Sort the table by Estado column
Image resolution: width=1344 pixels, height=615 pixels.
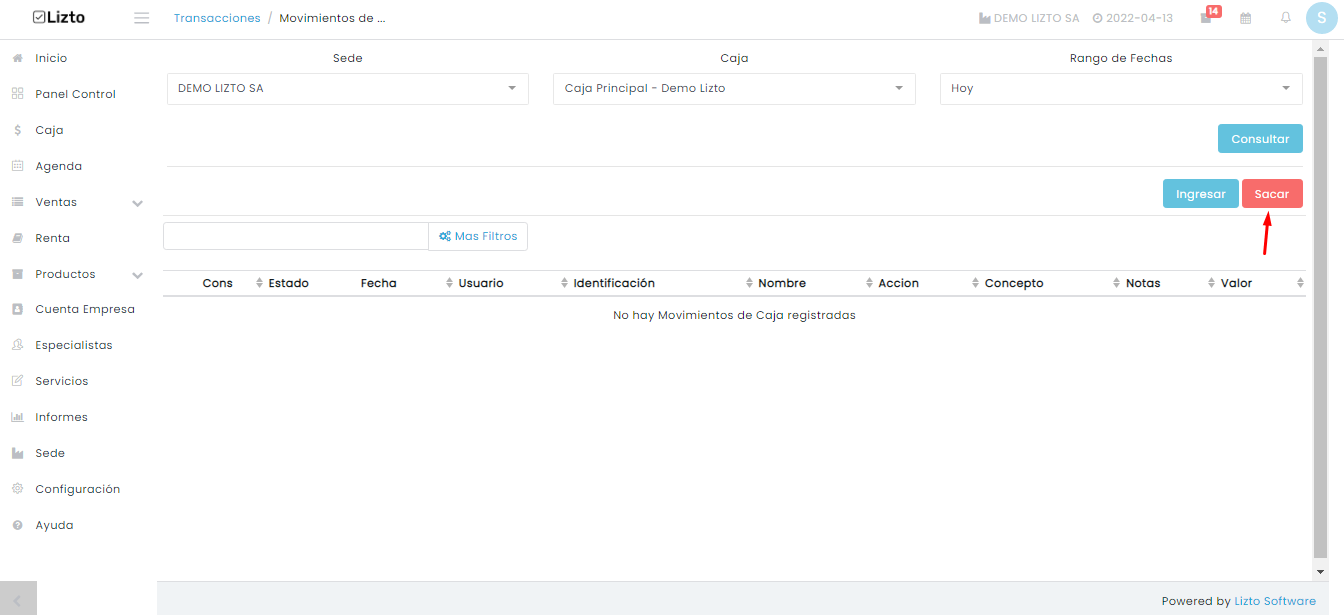[288, 283]
